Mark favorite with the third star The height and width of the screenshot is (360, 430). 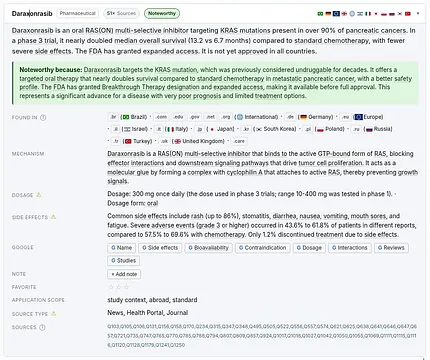[126, 287]
